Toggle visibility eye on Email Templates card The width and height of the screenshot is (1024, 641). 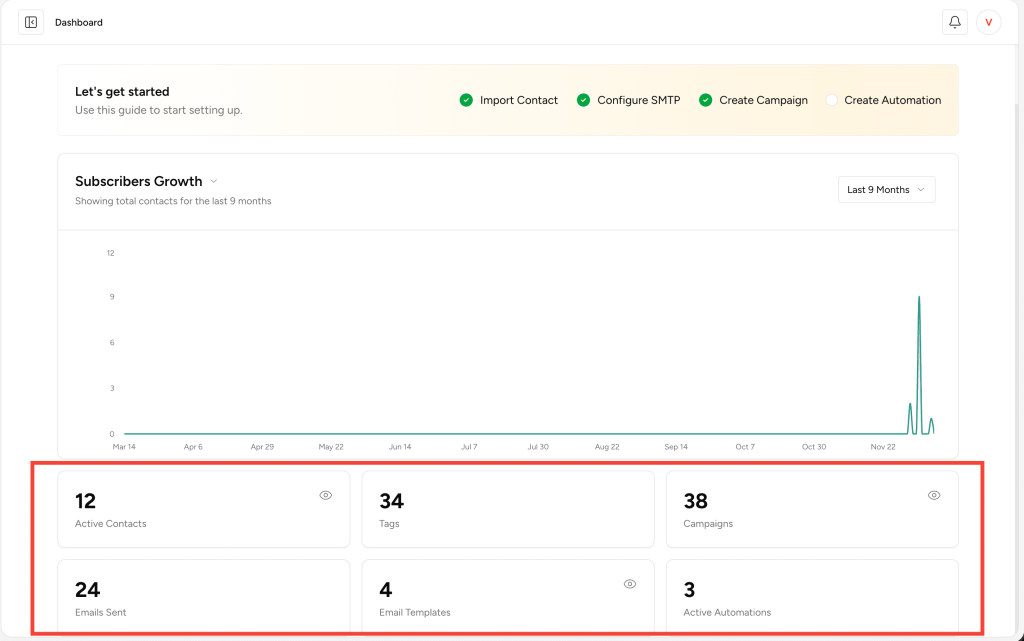tap(630, 584)
